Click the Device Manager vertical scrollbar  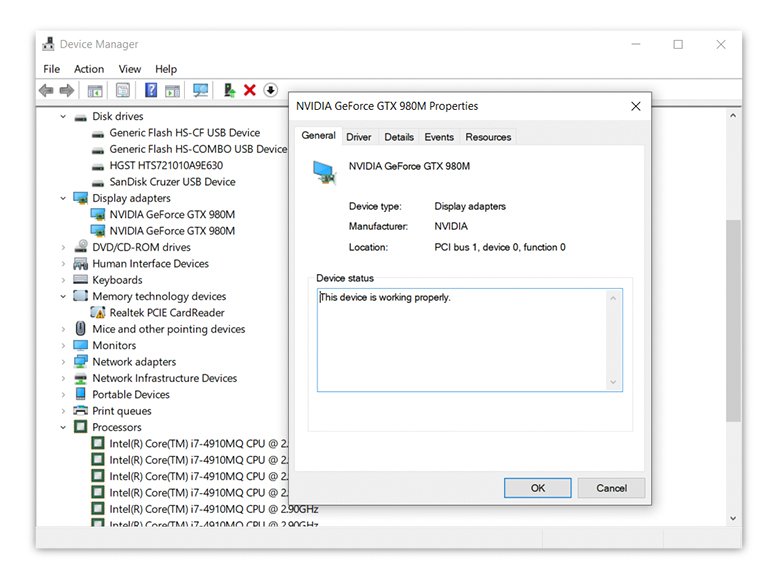pyautogui.click(x=733, y=320)
